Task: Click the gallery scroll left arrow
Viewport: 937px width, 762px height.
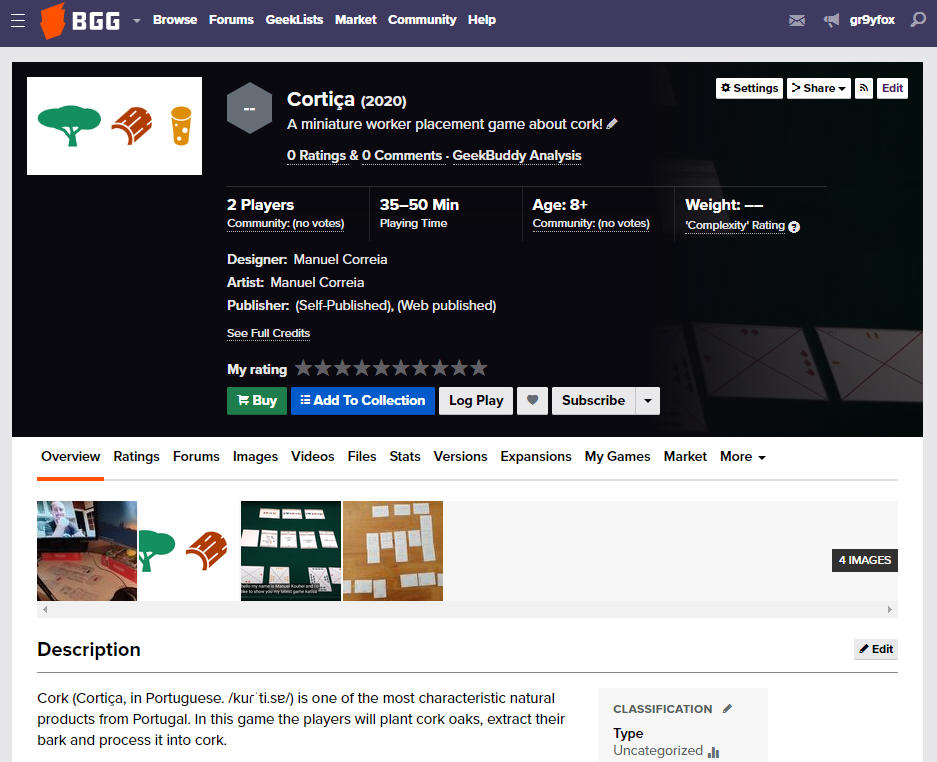Action: pyautogui.click(x=45, y=610)
